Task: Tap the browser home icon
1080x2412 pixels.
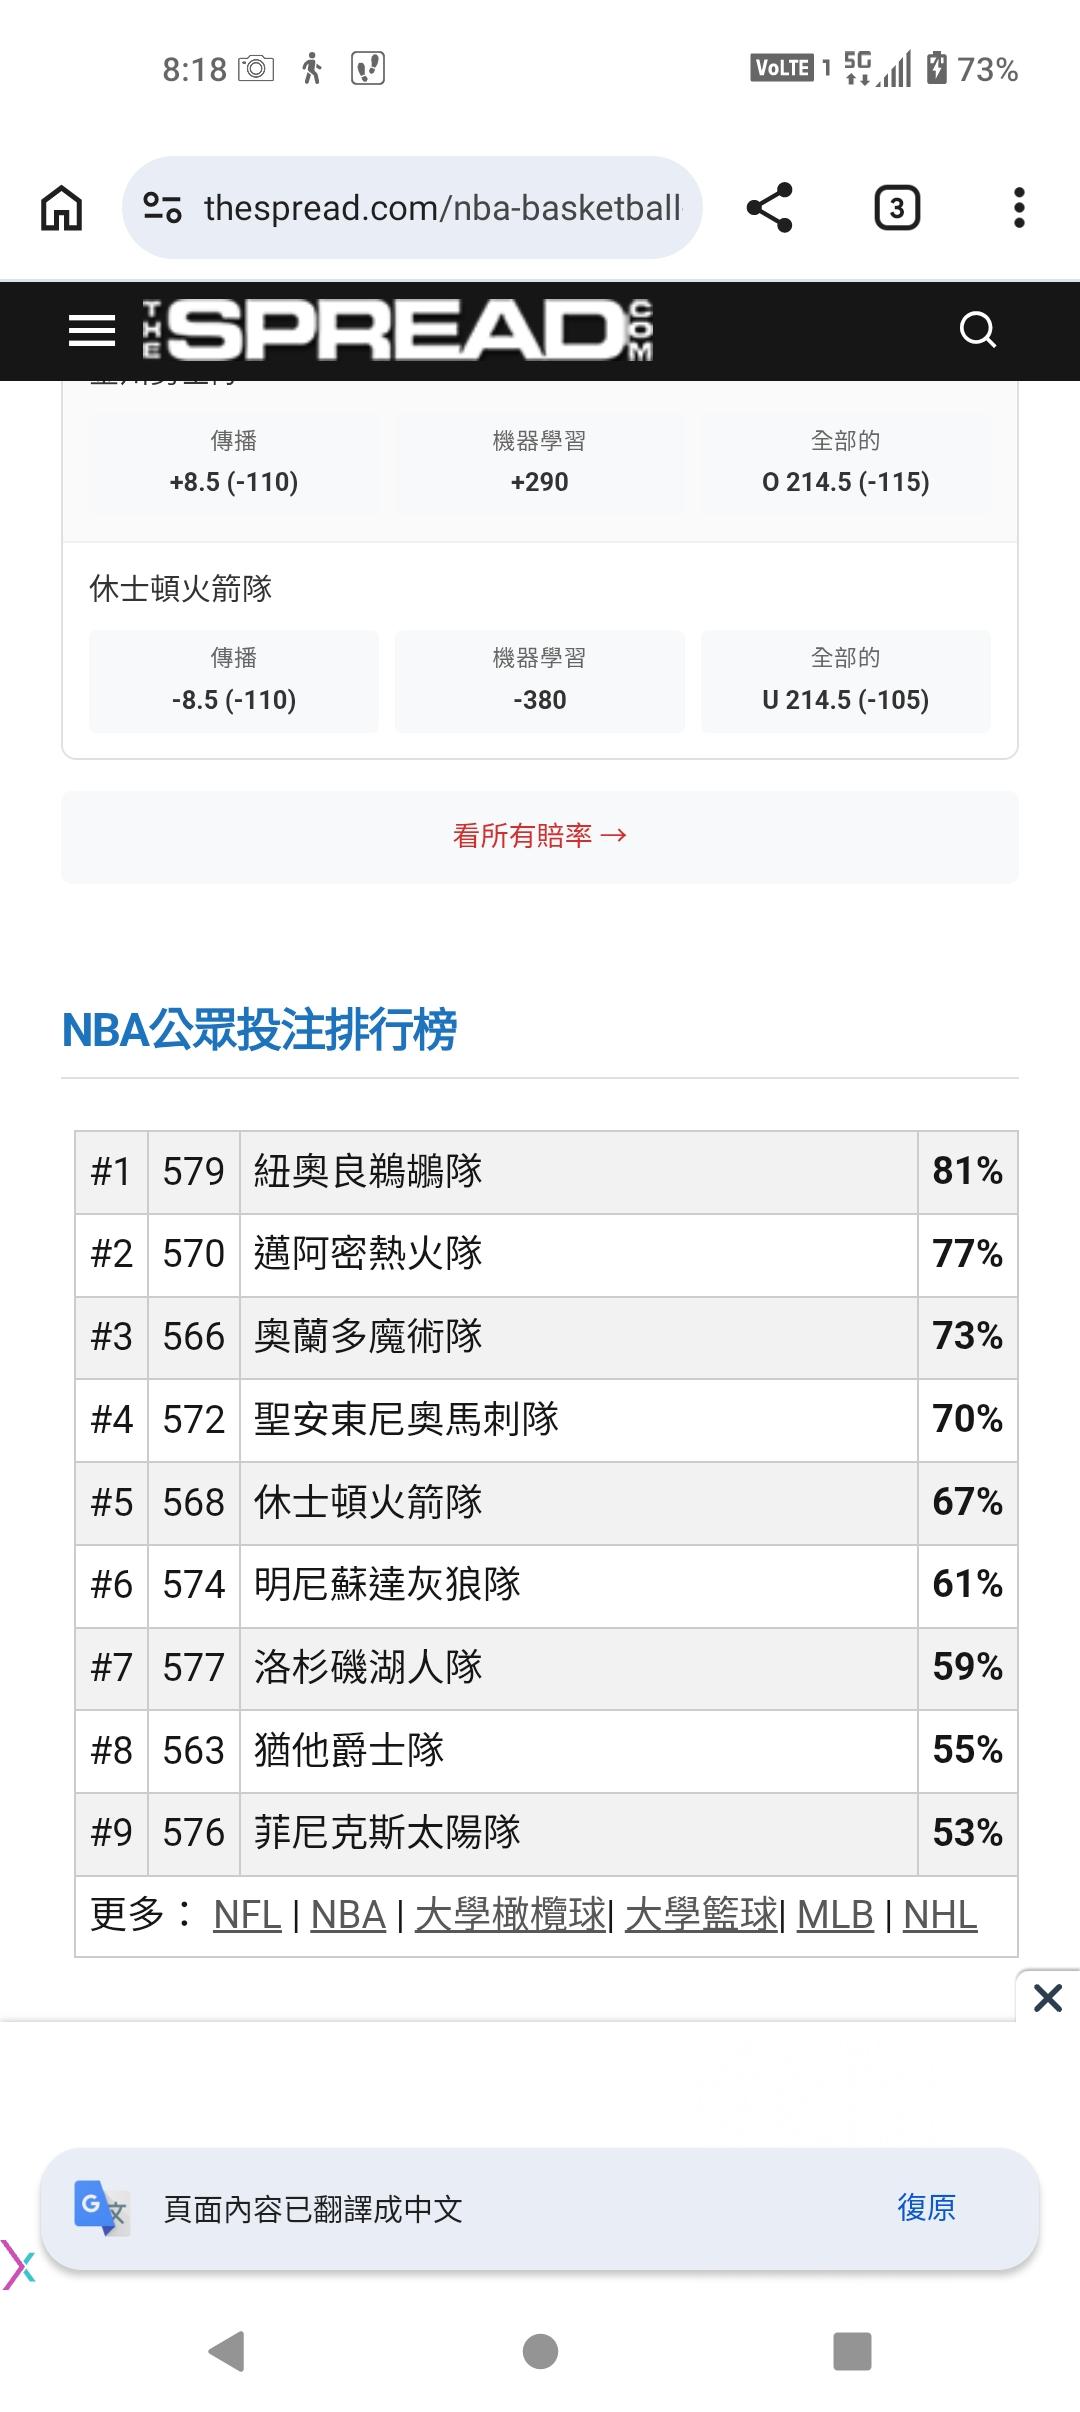Action: (61, 209)
